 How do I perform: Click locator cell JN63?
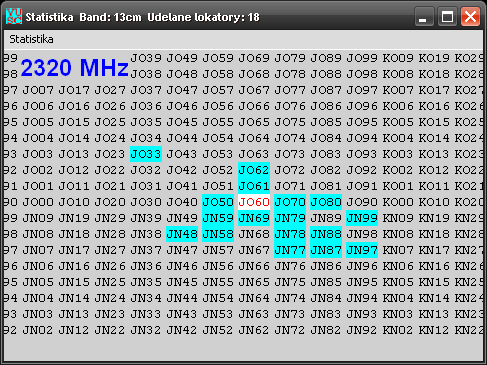click(254, 314)
